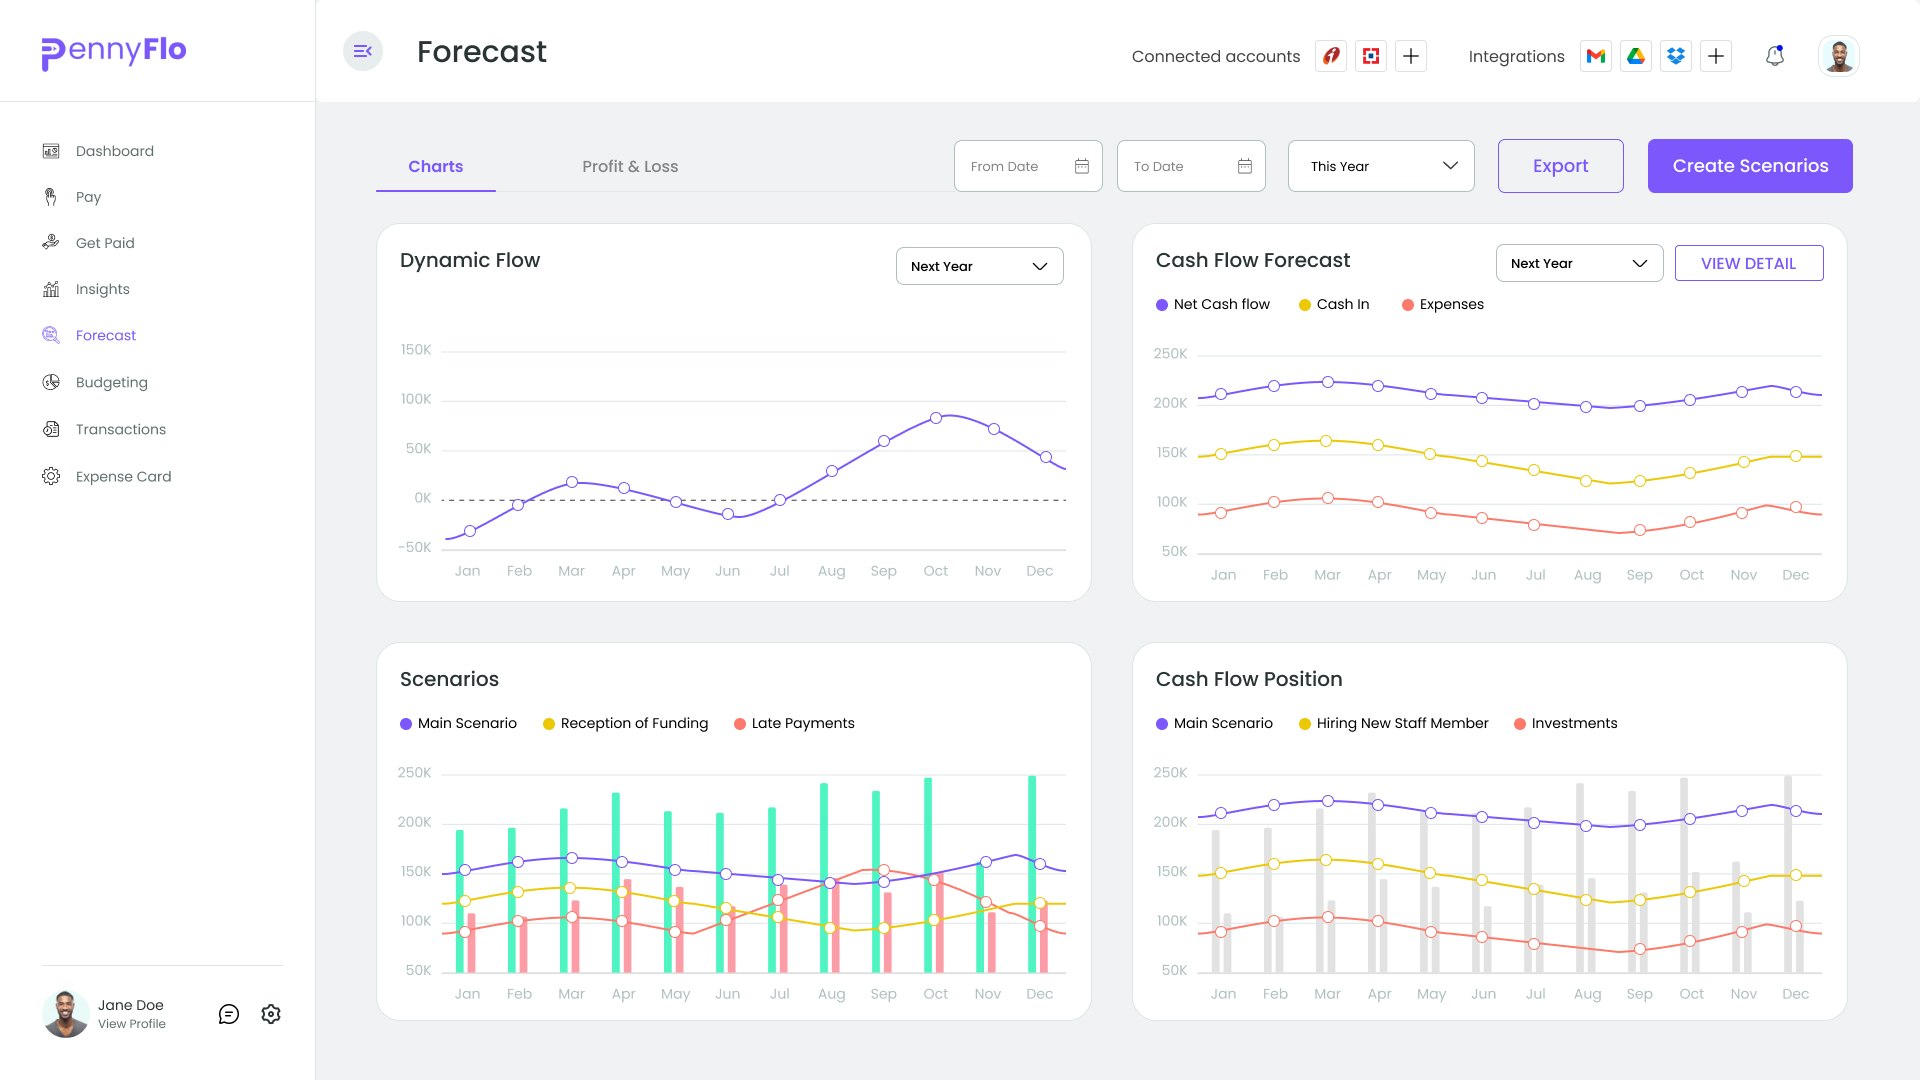Open Cash Flow Forecast Next Year dropdown
The height and width of the screenshot is (1080, 1920).
coord(1579,263)
